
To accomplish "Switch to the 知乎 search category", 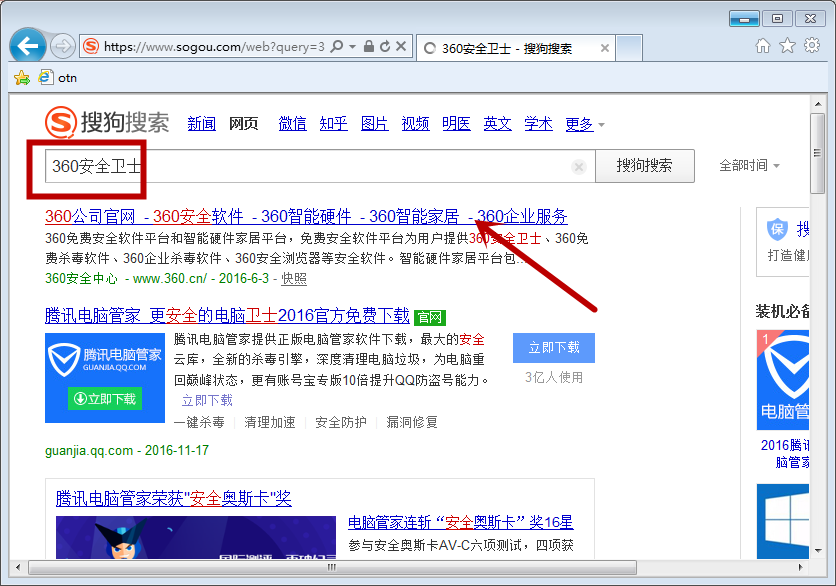I will pyautogui.click(x=333, y=124).
